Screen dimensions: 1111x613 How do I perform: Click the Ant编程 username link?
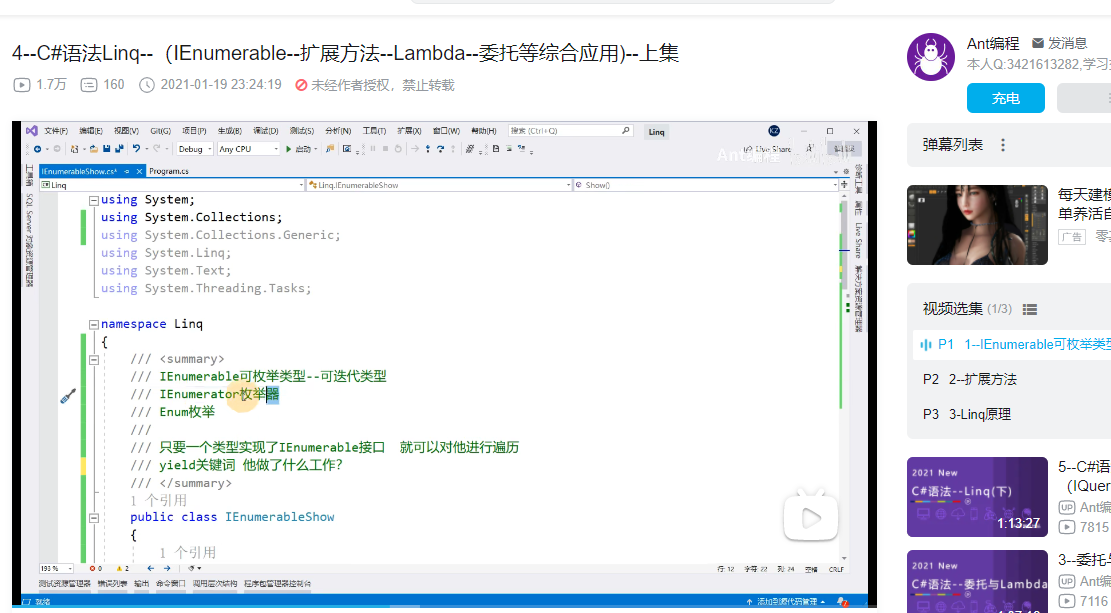pos(993,43)
